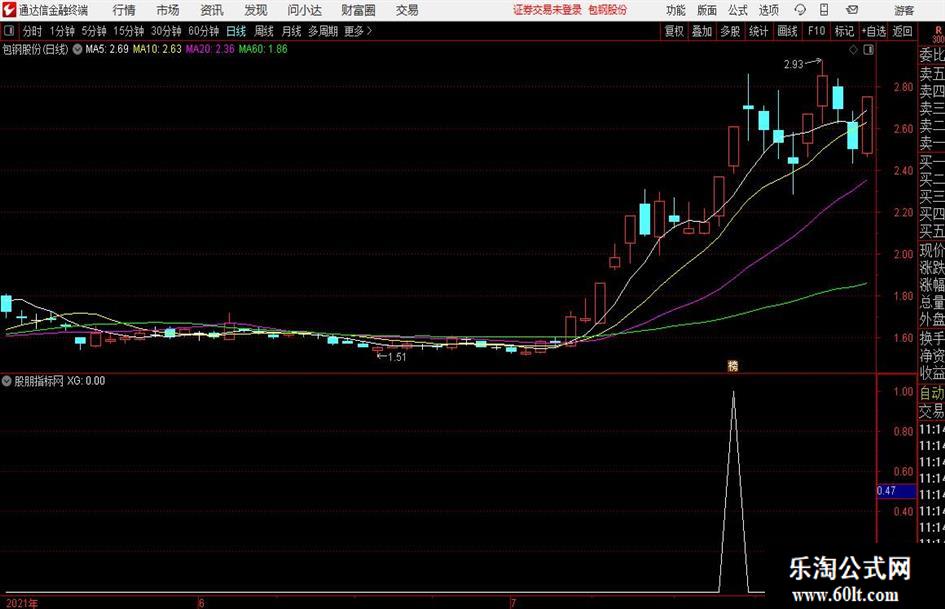Click the month 6 marker on time axis
The height and width of the screenshot is (609, 945).
201,604
